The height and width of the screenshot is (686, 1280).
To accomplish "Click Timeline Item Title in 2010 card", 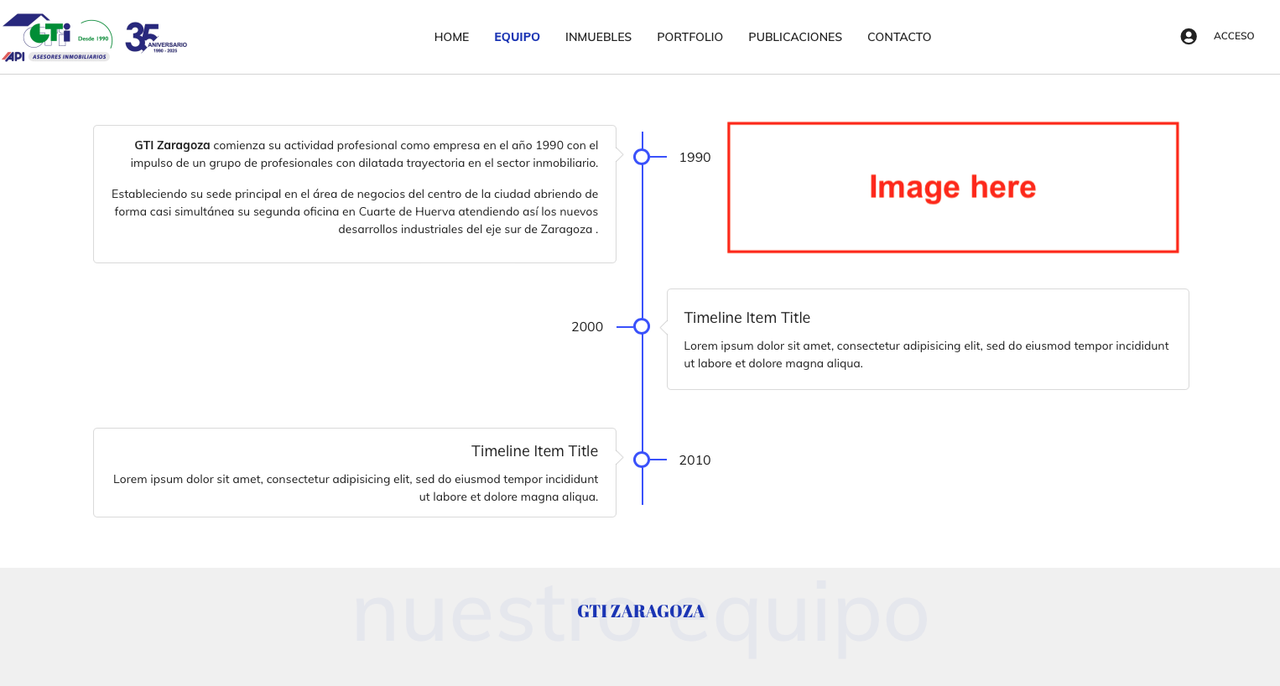I will tap(534, 451).
